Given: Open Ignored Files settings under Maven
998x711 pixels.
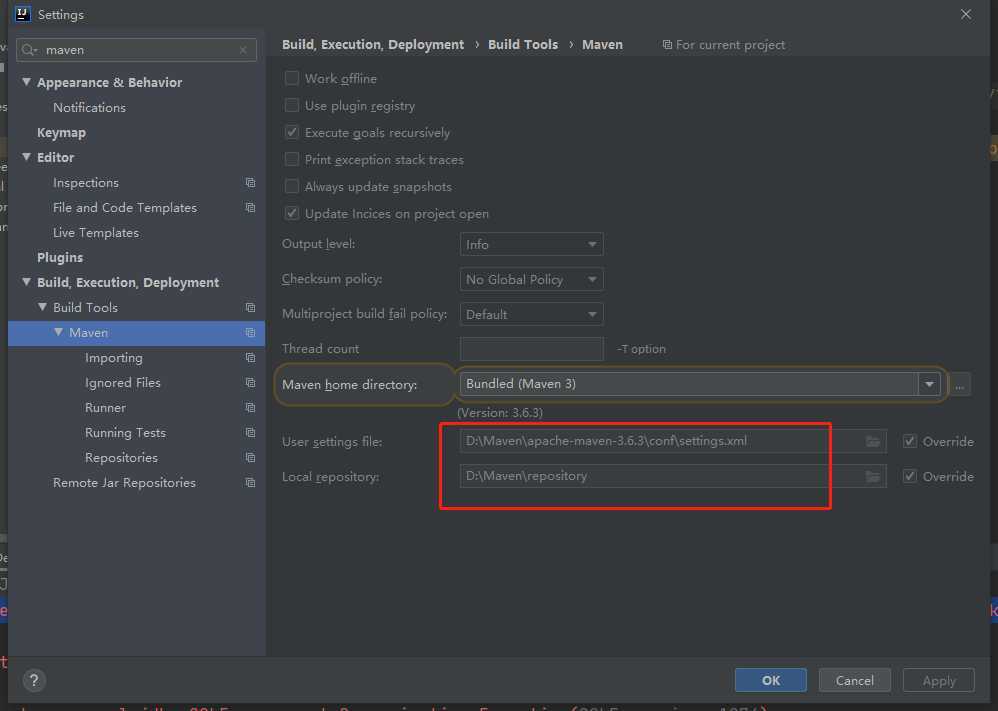Looking at the screenshot, I should tap(123, 383).
